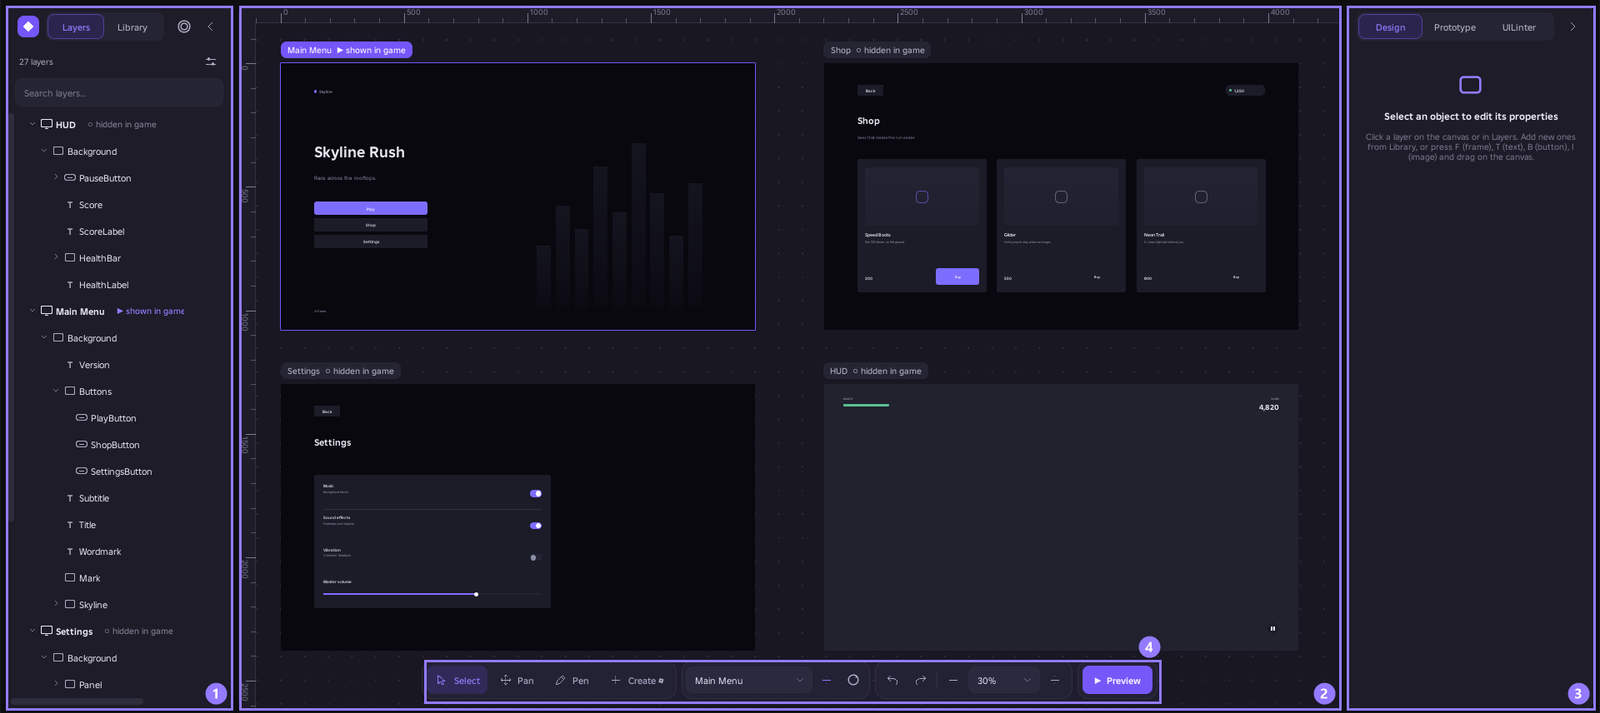
Task: Click the SpeedBoots item icon in the Shop frame
Action: pyautogui.click(x=922, y=197)
